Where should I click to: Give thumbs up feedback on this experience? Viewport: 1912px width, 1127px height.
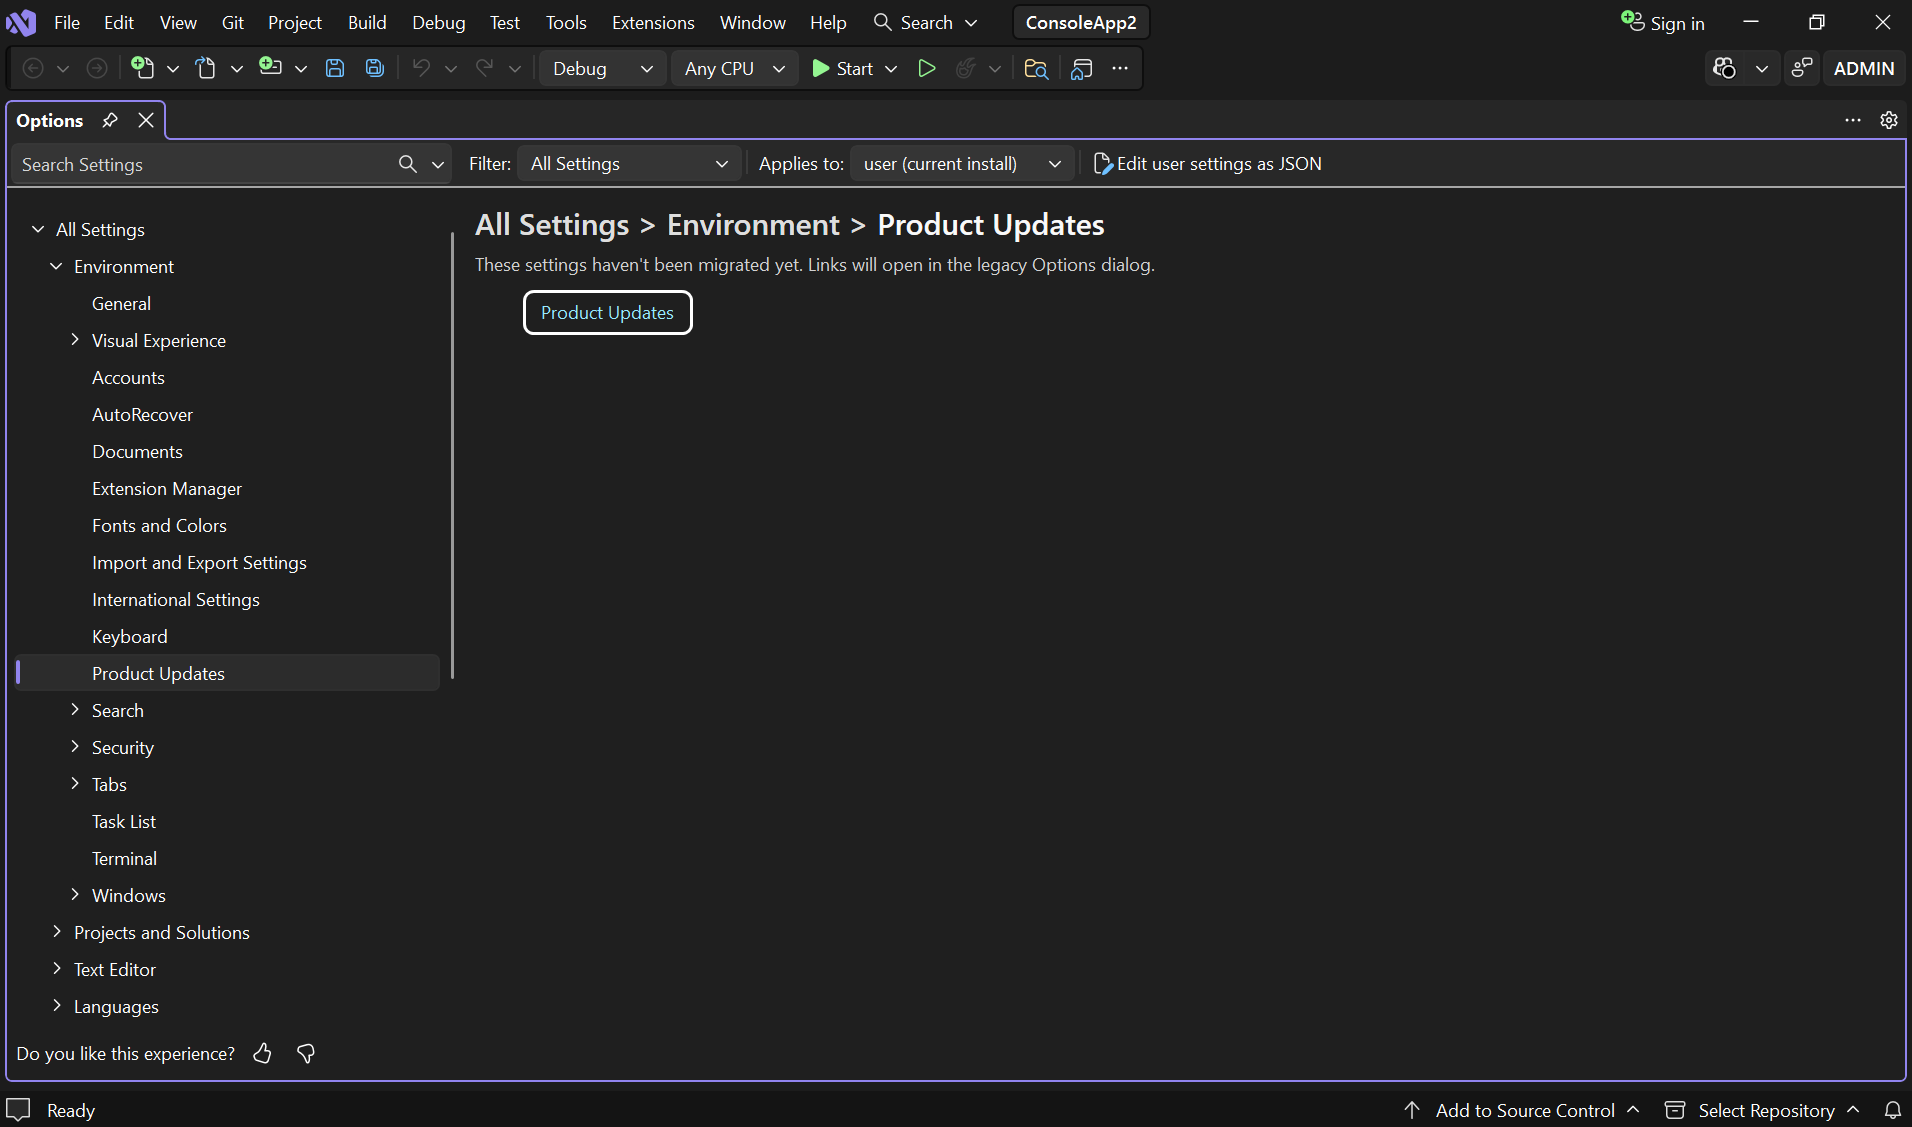pos(262,1053)
